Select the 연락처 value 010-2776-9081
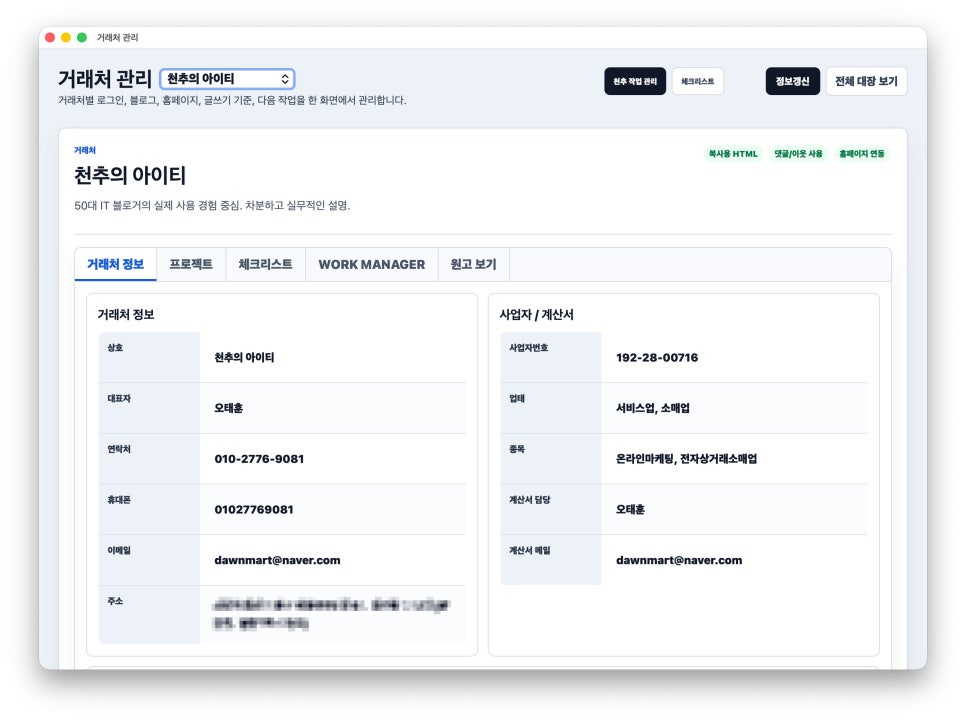Image resolution: width=966 pixels, height=721 pixels. pos(259,459)
